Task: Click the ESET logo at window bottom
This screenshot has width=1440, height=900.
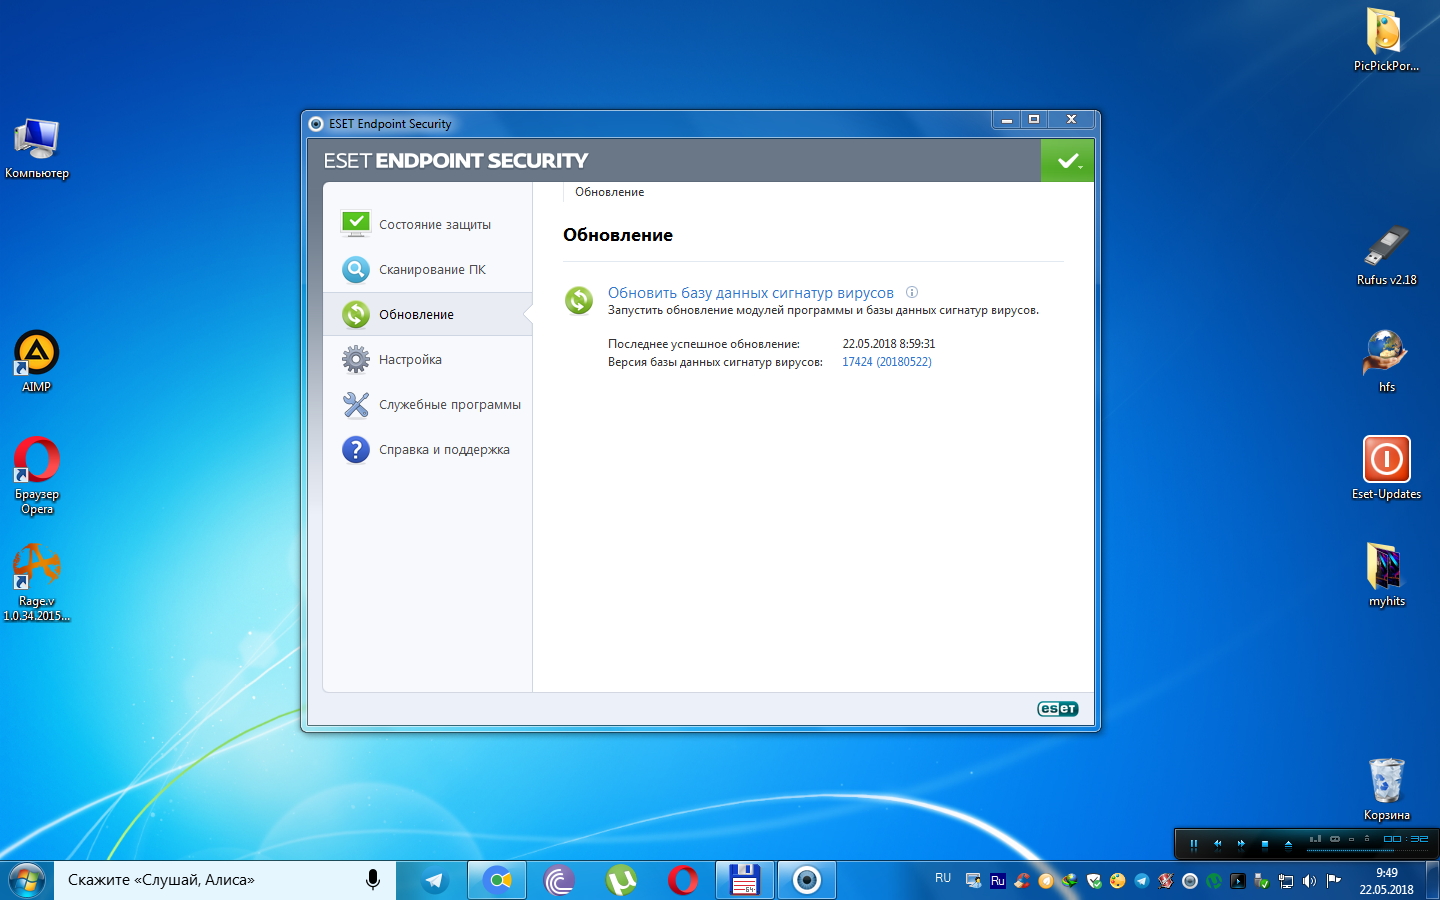Action: click(1058, 709)
